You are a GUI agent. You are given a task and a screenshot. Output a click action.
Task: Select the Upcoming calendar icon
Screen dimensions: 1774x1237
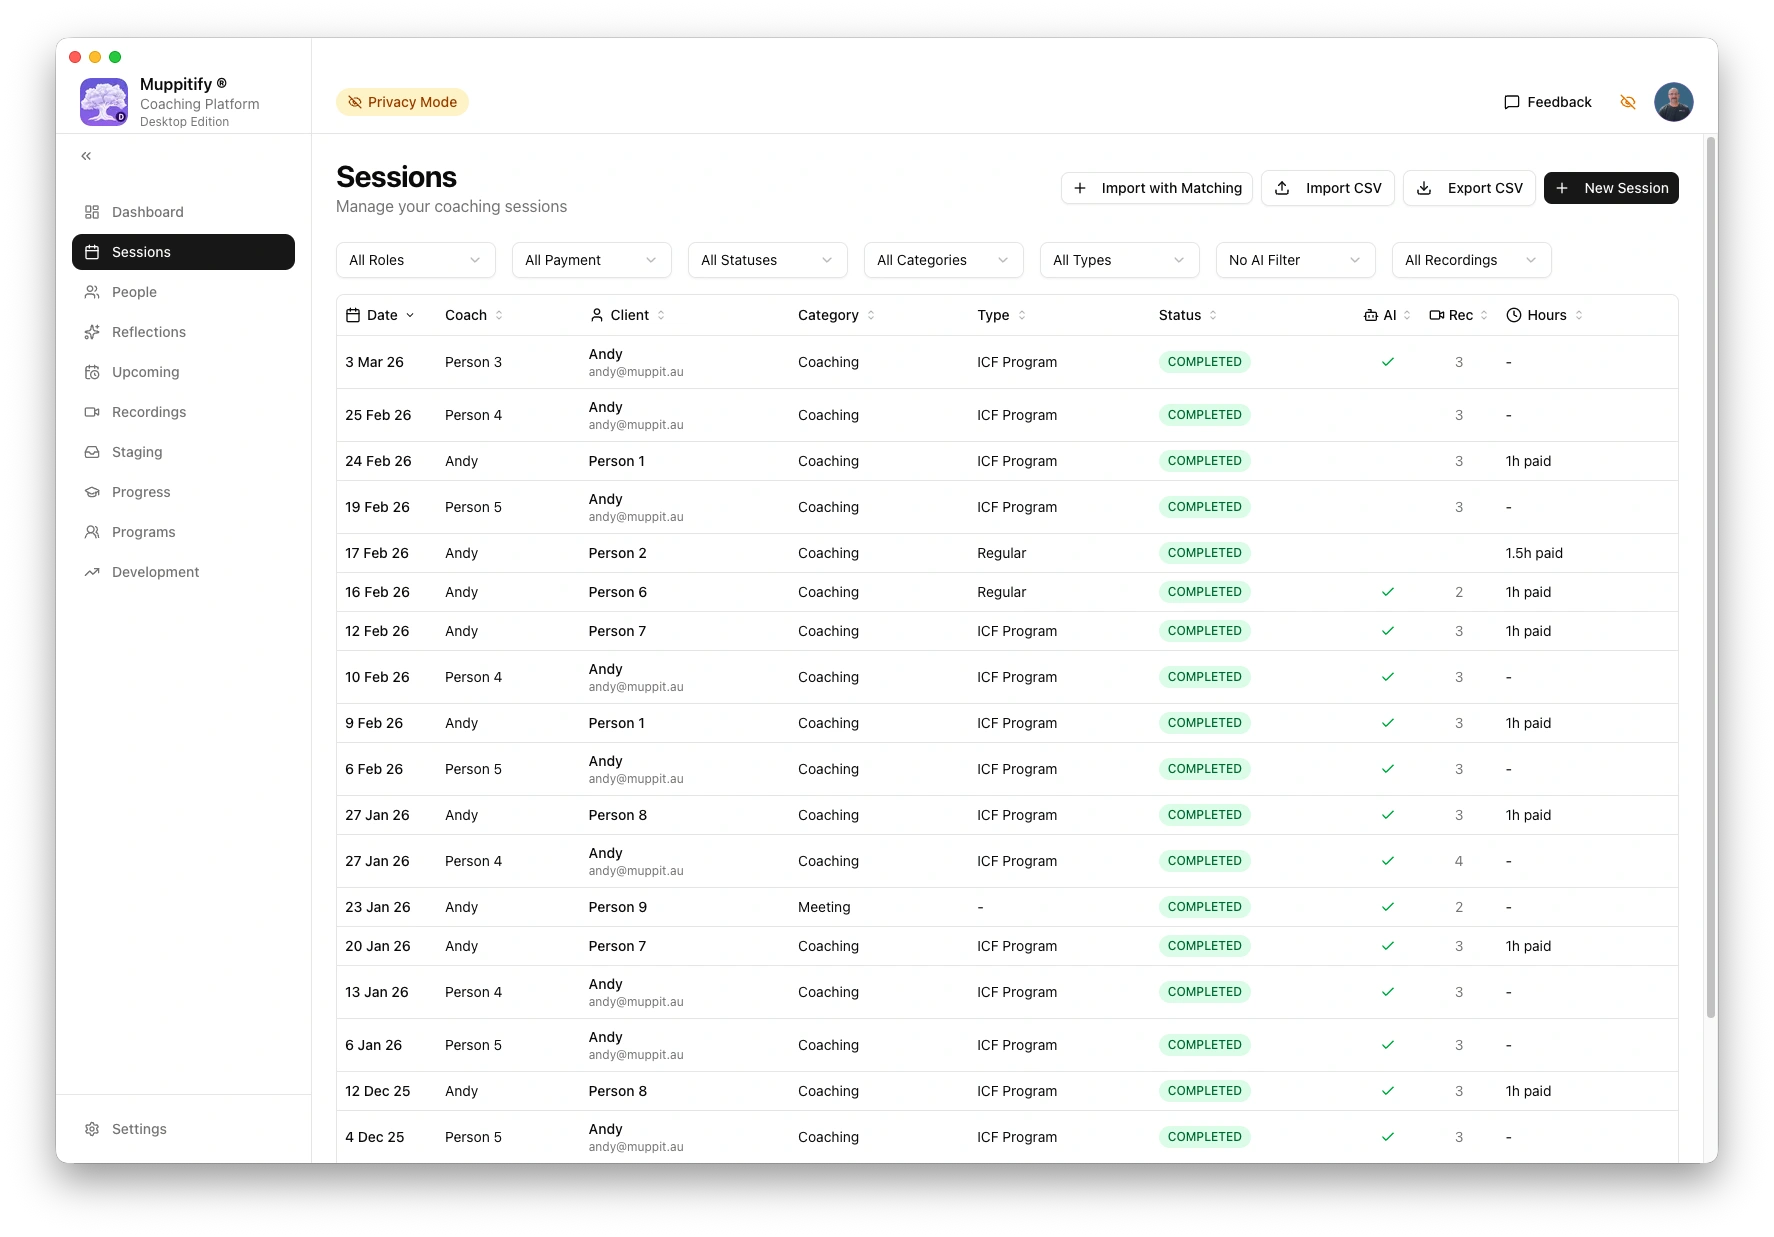[x=92, y=372]
